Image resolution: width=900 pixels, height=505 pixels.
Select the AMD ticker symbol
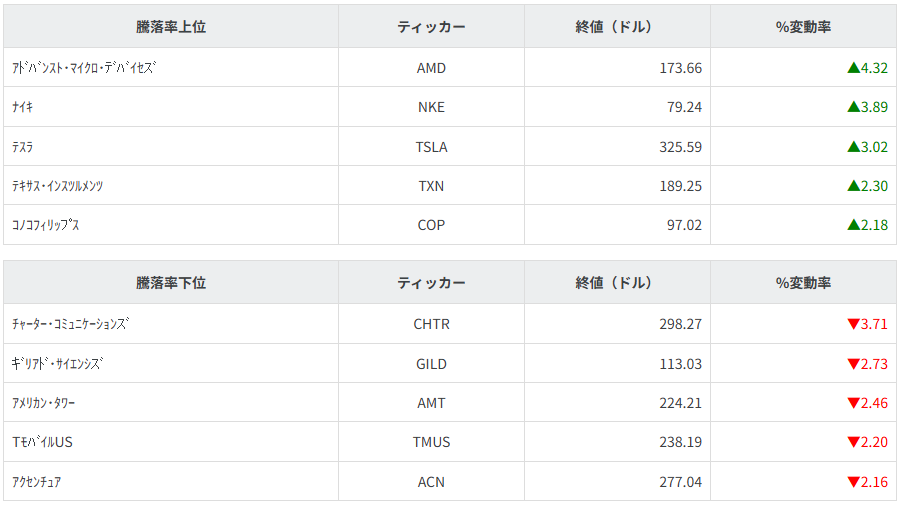(x=431, y=68)
